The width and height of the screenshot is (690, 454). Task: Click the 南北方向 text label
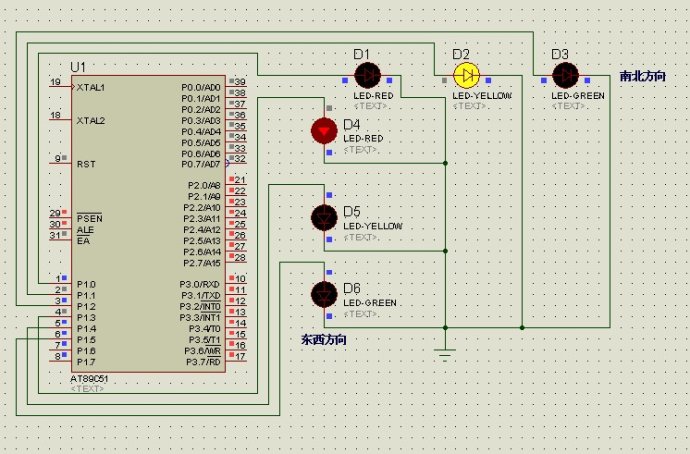coord(642,77)
